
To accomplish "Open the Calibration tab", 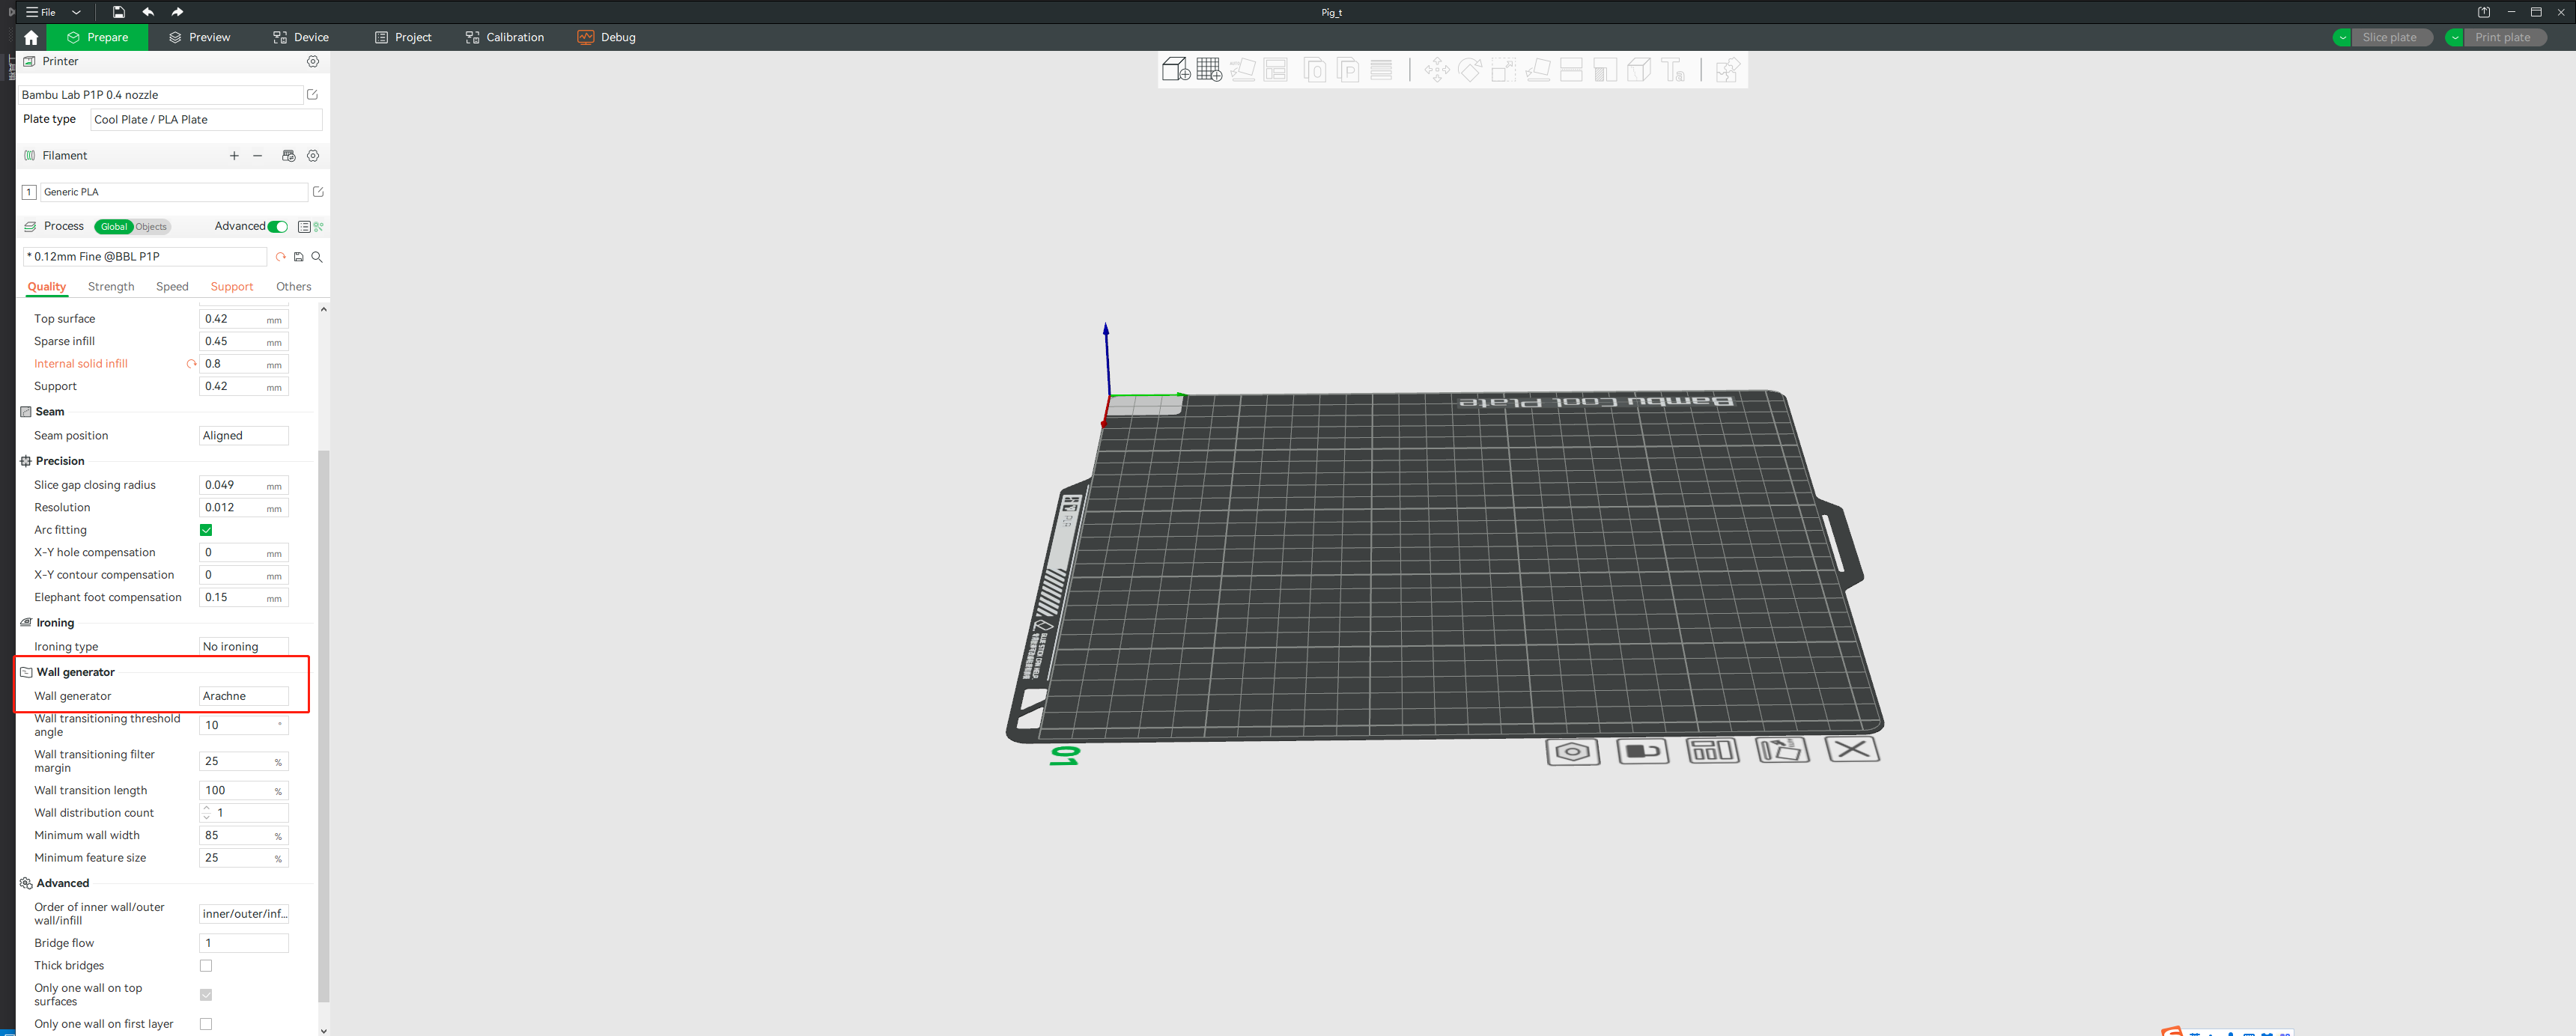I will pos(505,37).
